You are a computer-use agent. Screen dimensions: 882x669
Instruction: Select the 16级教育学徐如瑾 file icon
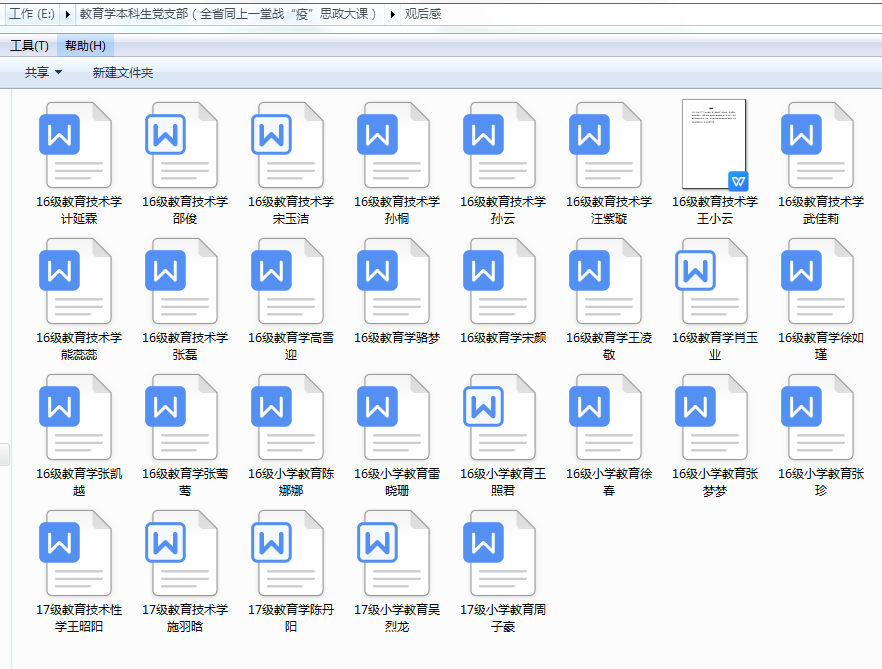(x=820, y=281)
